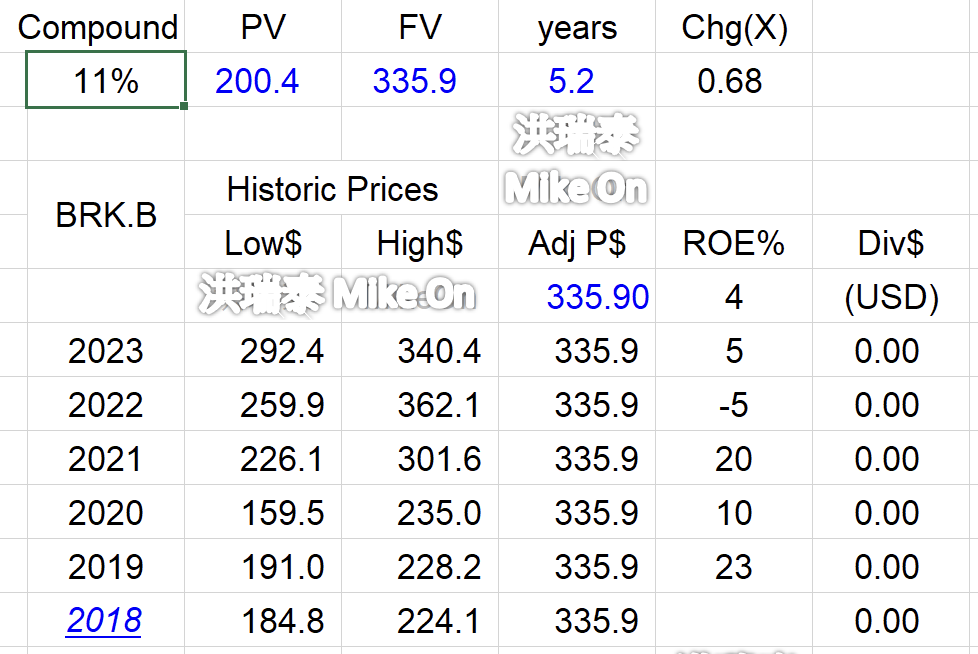The height and width of the screenshot is (654, 978).
Task: Click the fill handle of the selected cell
Action: pos(184,106)
